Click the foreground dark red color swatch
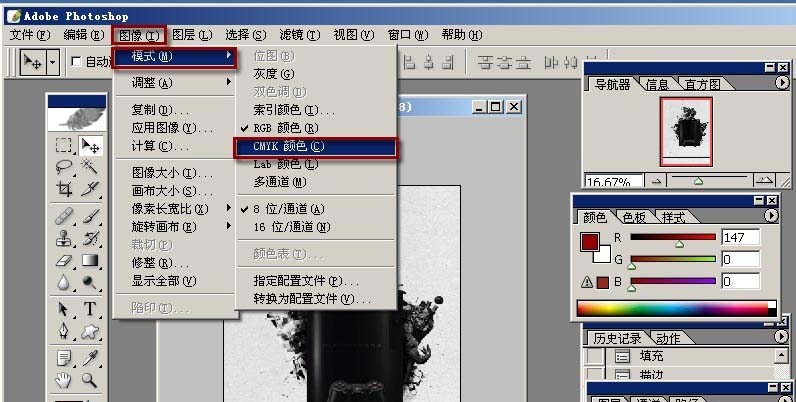Viewport: 796px width, 402px height. pyautogui.click(x=589, y=242)
